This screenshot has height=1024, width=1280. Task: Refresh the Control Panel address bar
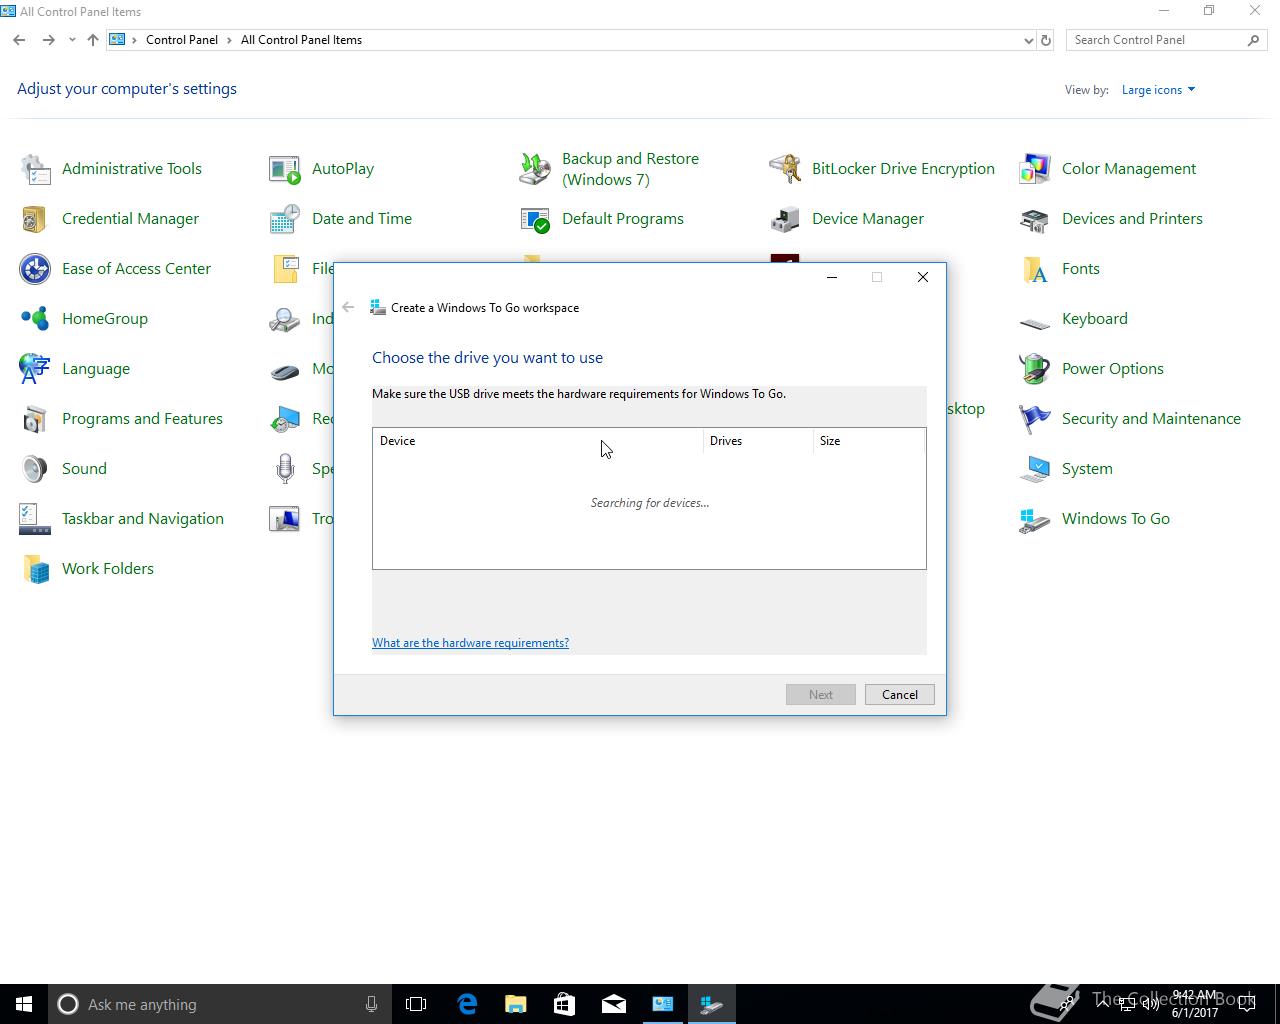click(x=1046, y=40)
